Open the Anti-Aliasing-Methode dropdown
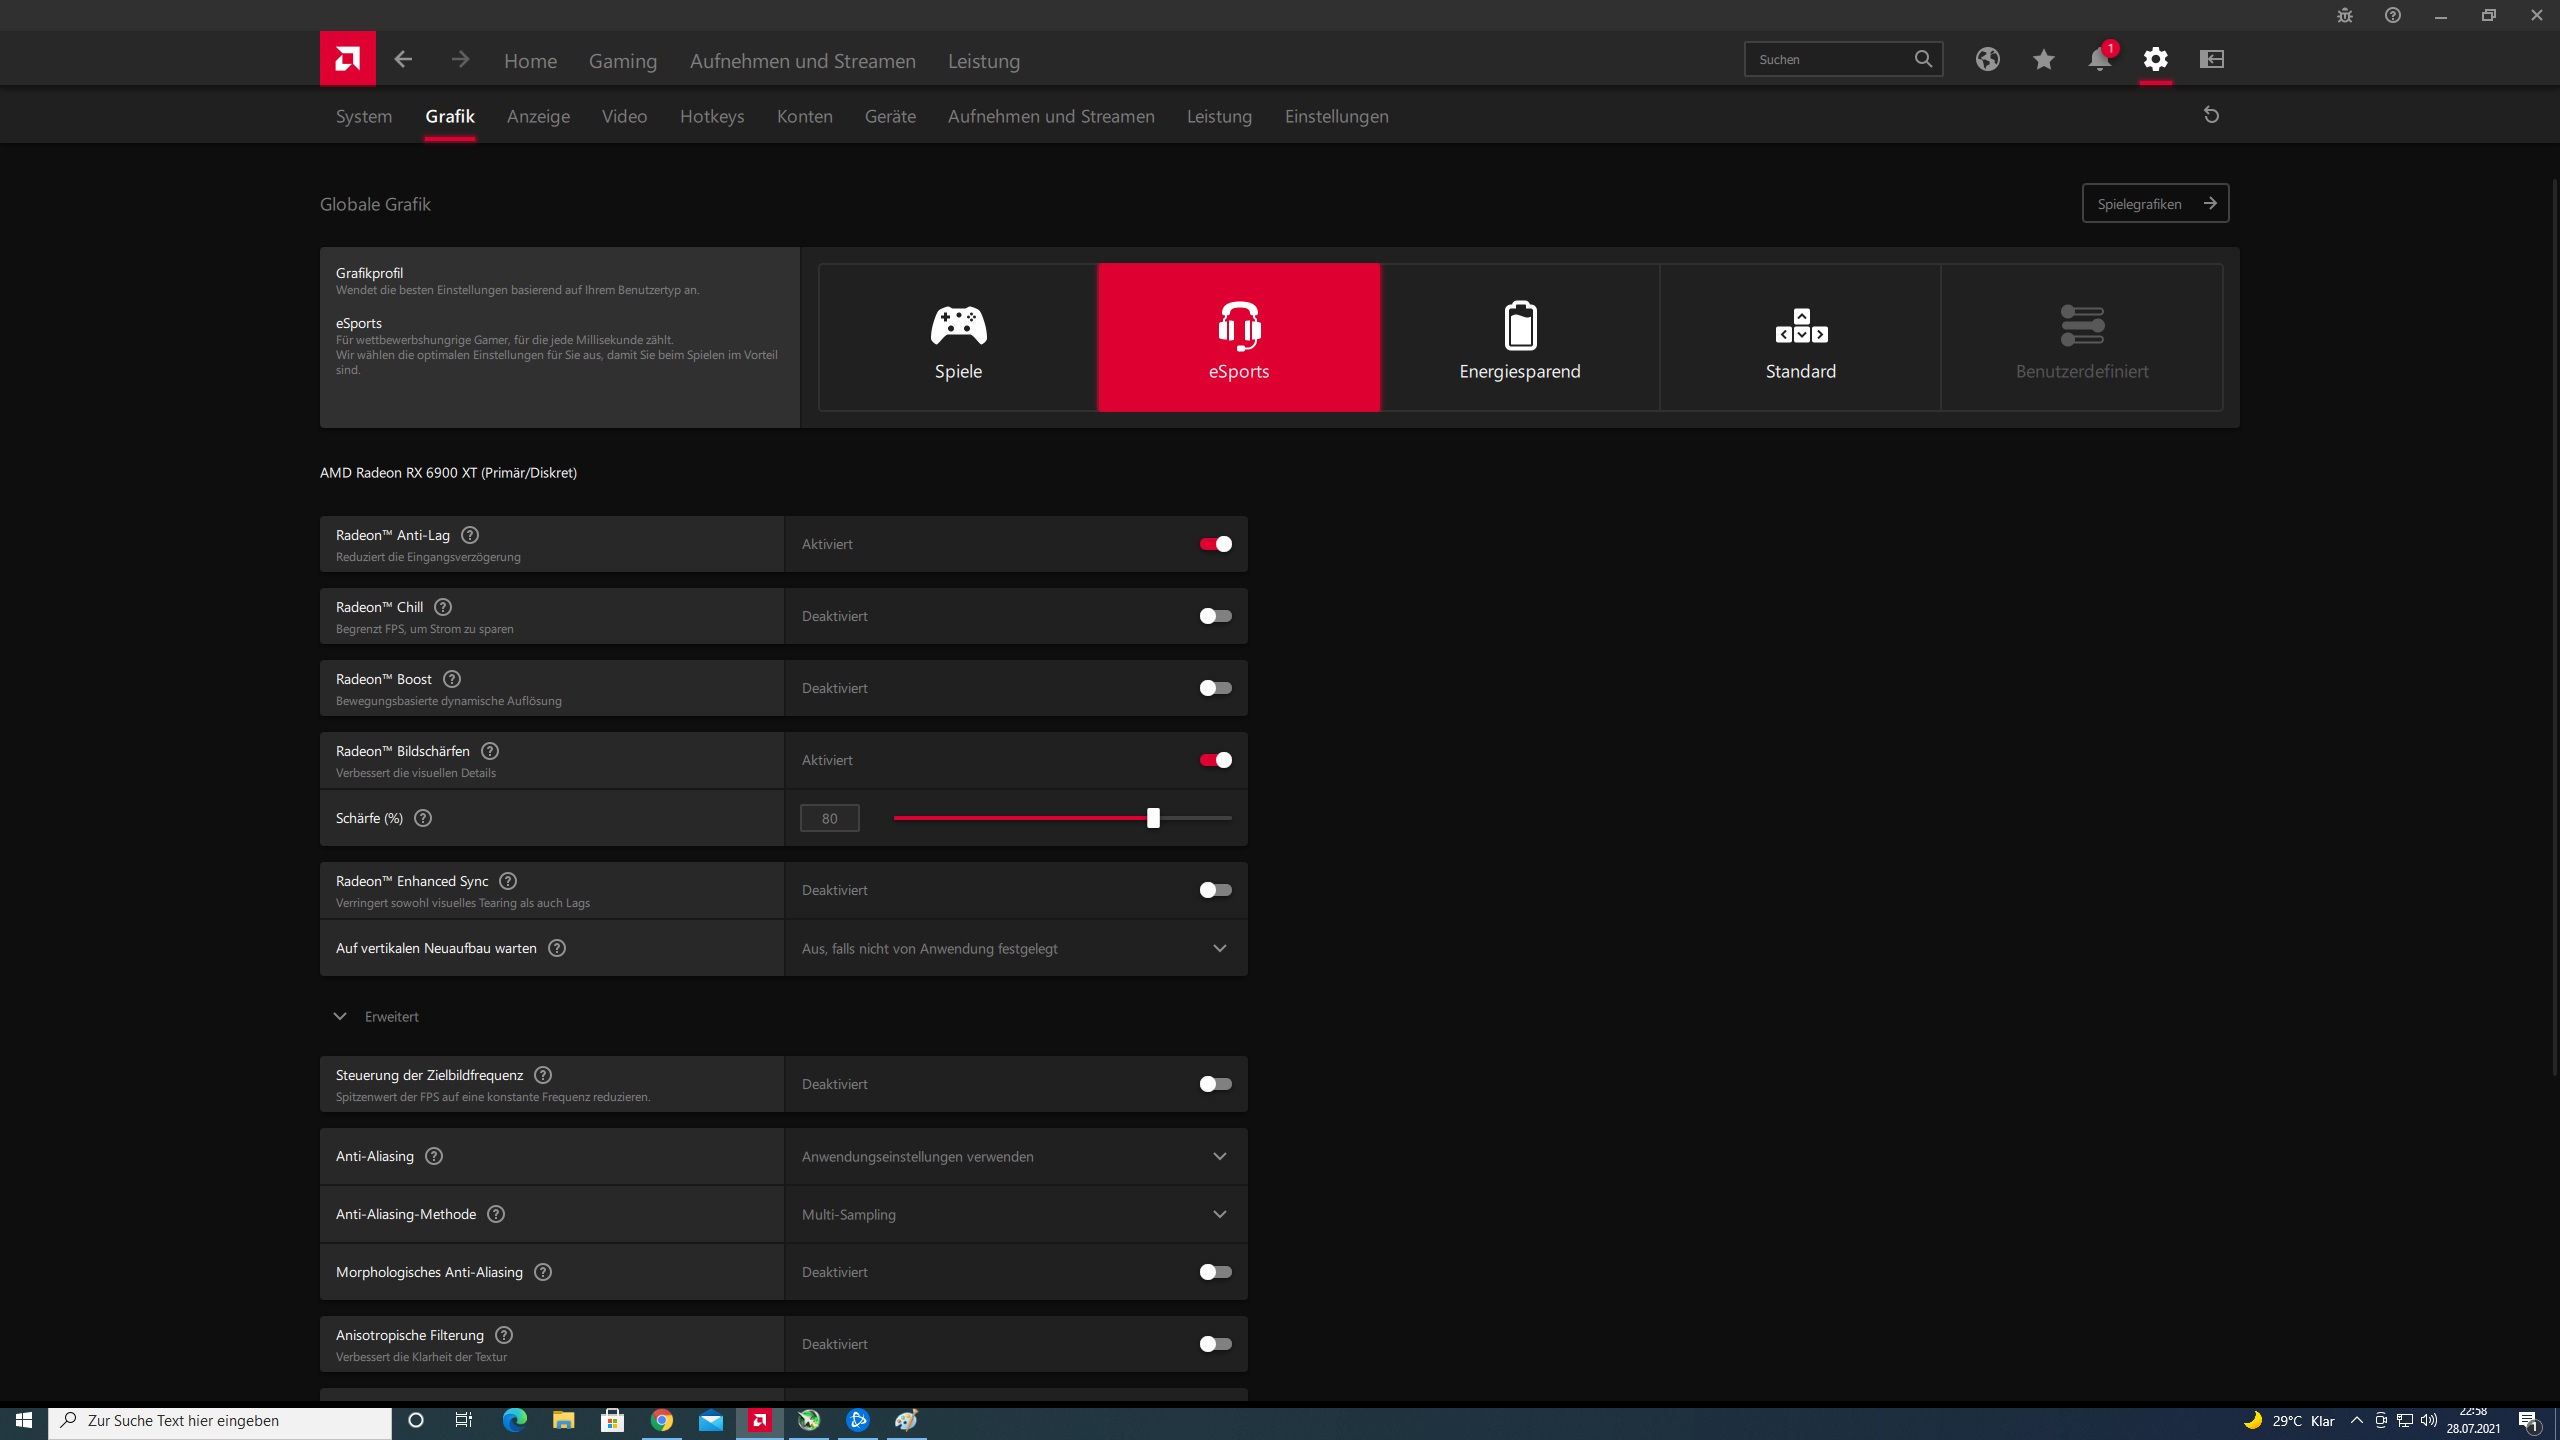Screen dimensions: 2560x1440 coord(1015,1214)
